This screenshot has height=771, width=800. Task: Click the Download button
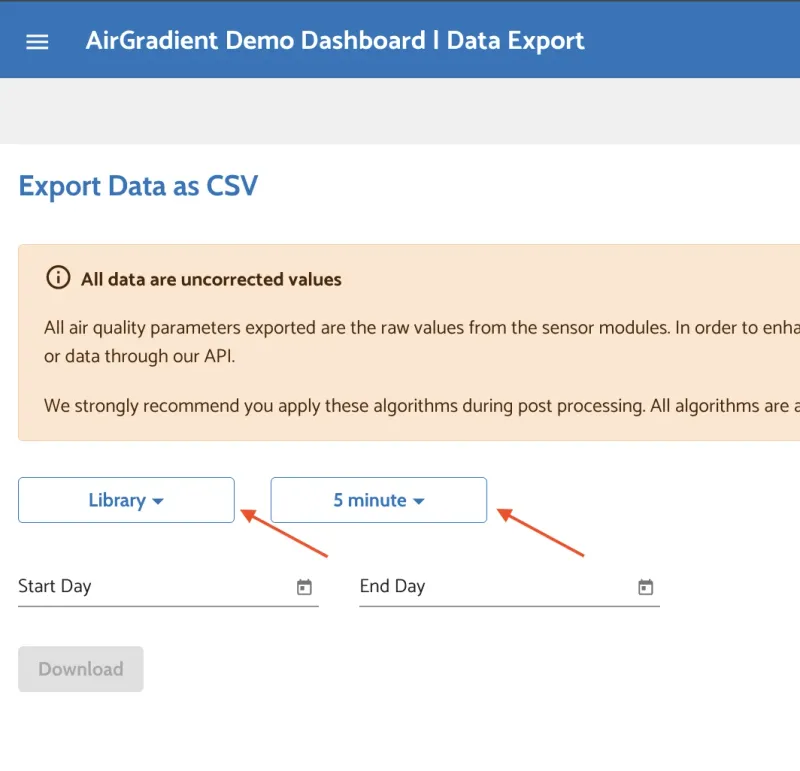[x=80, y=669]
